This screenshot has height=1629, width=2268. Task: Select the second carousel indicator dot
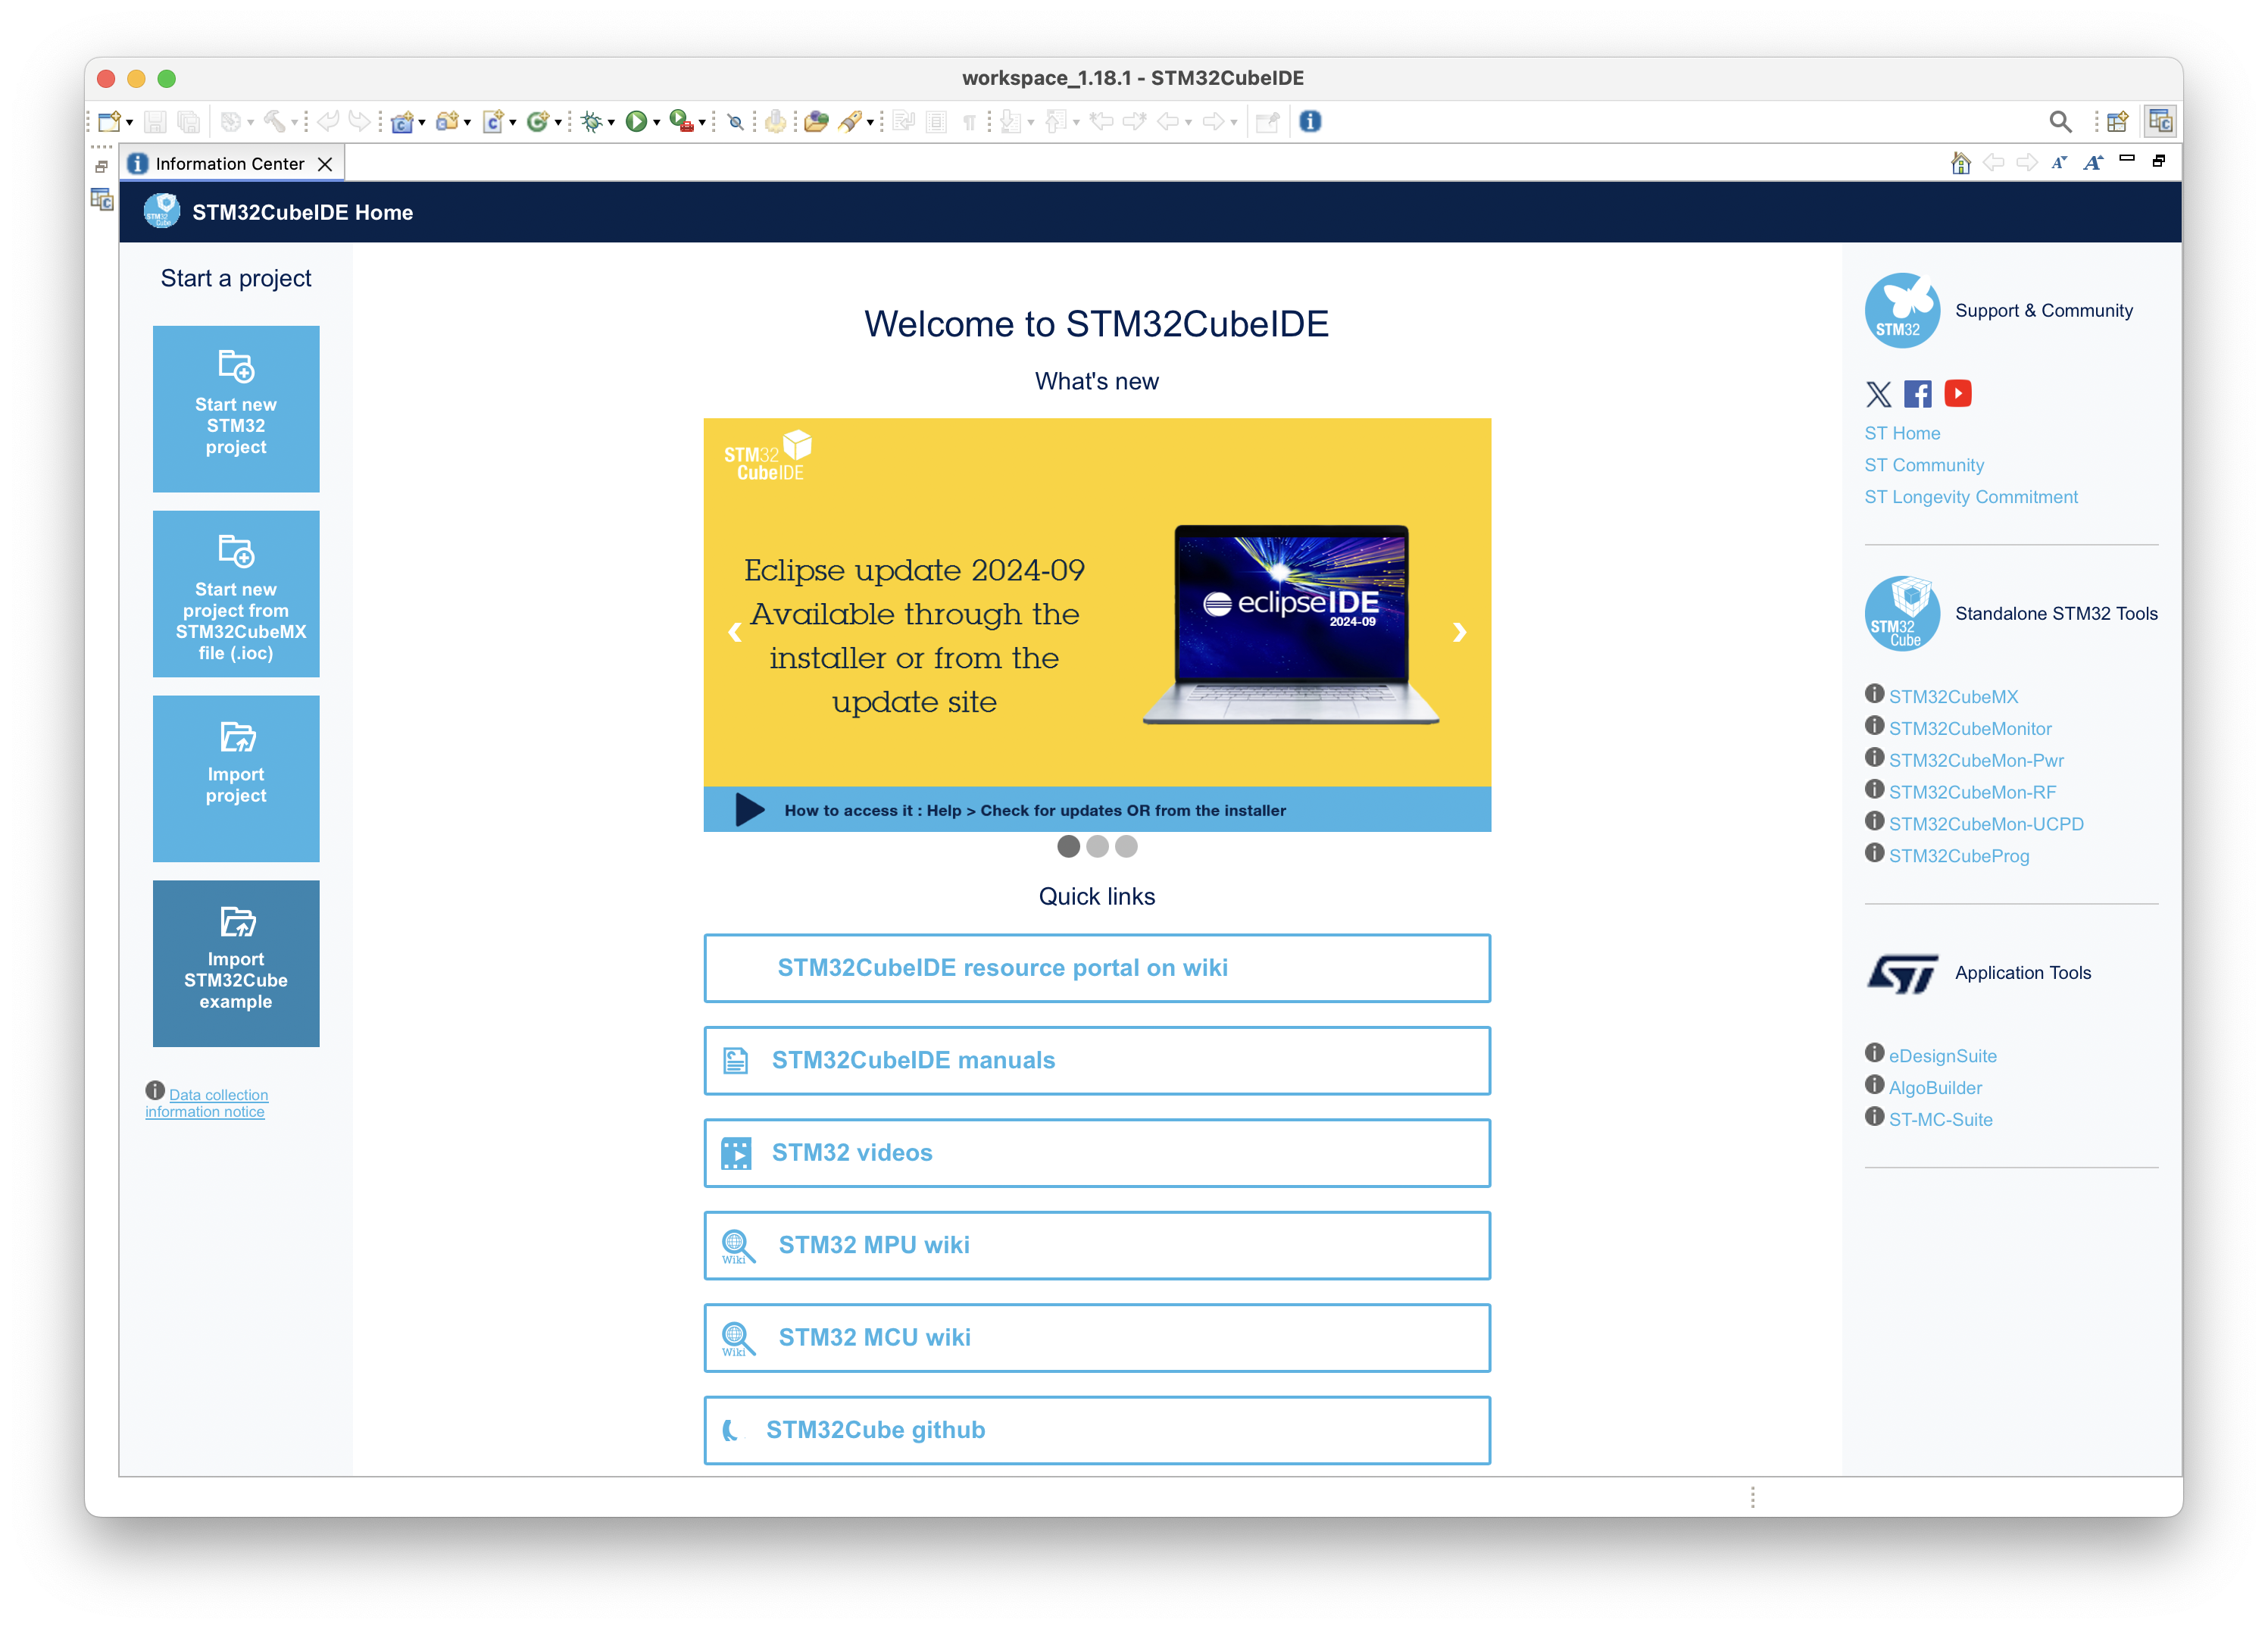1097,847
